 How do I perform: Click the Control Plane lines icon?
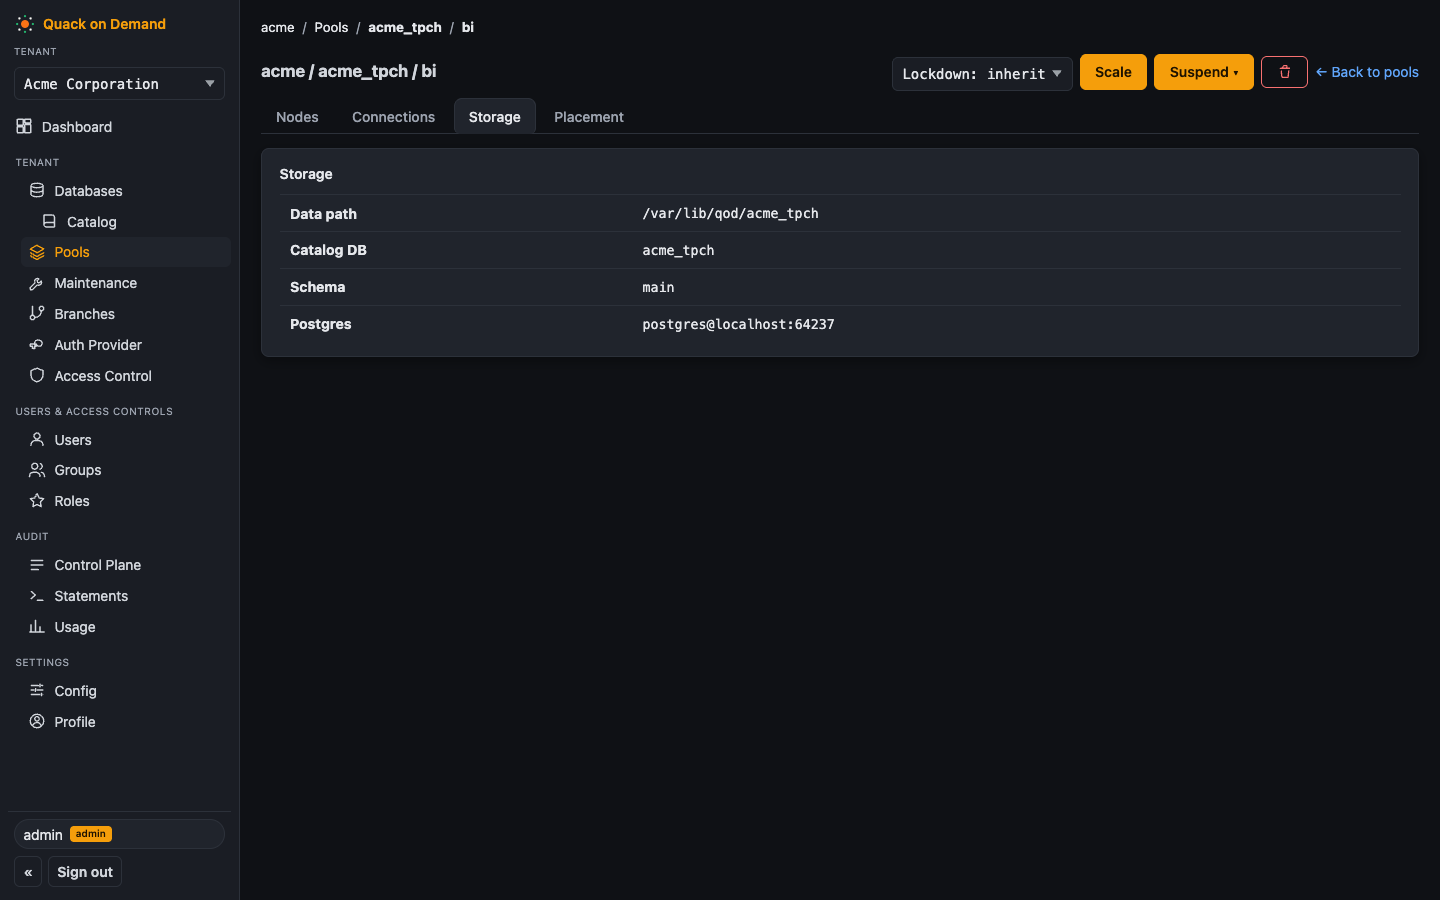coord(37,564)
